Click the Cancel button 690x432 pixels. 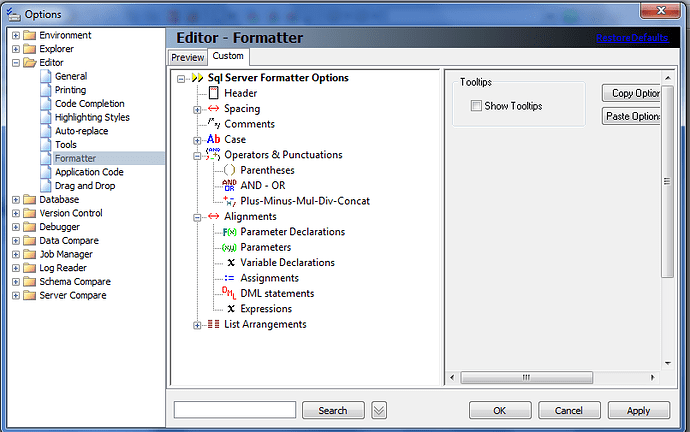(569, 410)
